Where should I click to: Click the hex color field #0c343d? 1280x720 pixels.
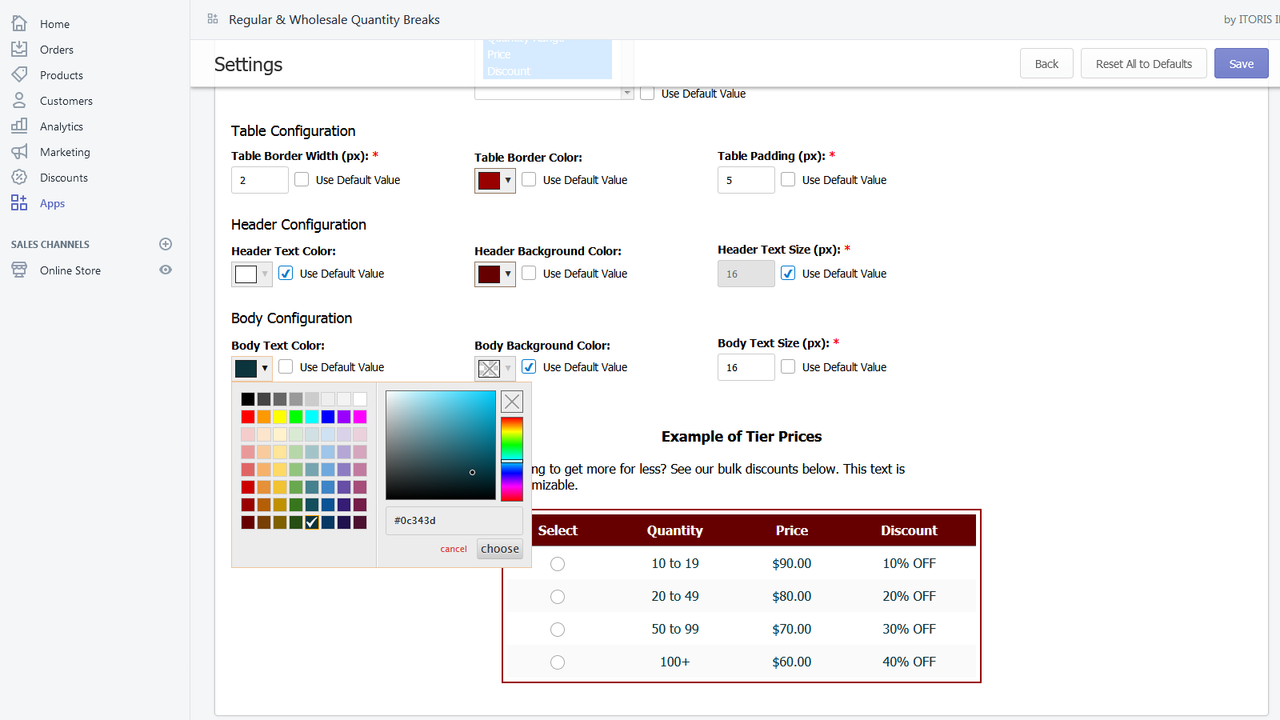[454, 521]
